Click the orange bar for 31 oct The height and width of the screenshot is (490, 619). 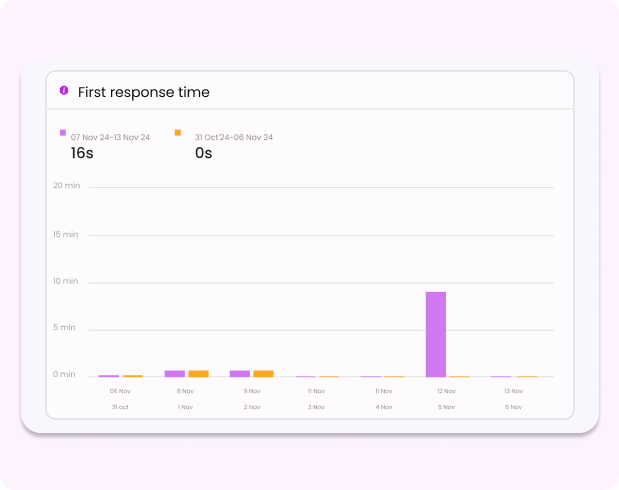[132, 376]
